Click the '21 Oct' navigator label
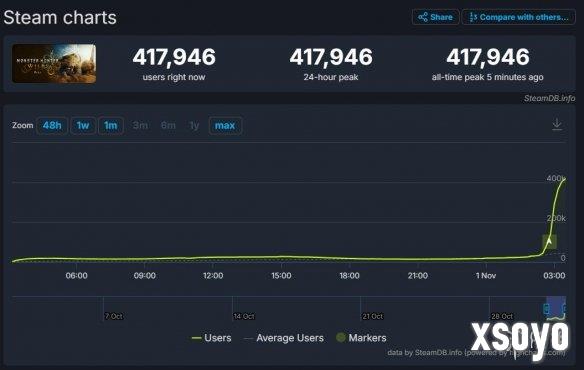 pyautogui.click(x=372, y=316)
